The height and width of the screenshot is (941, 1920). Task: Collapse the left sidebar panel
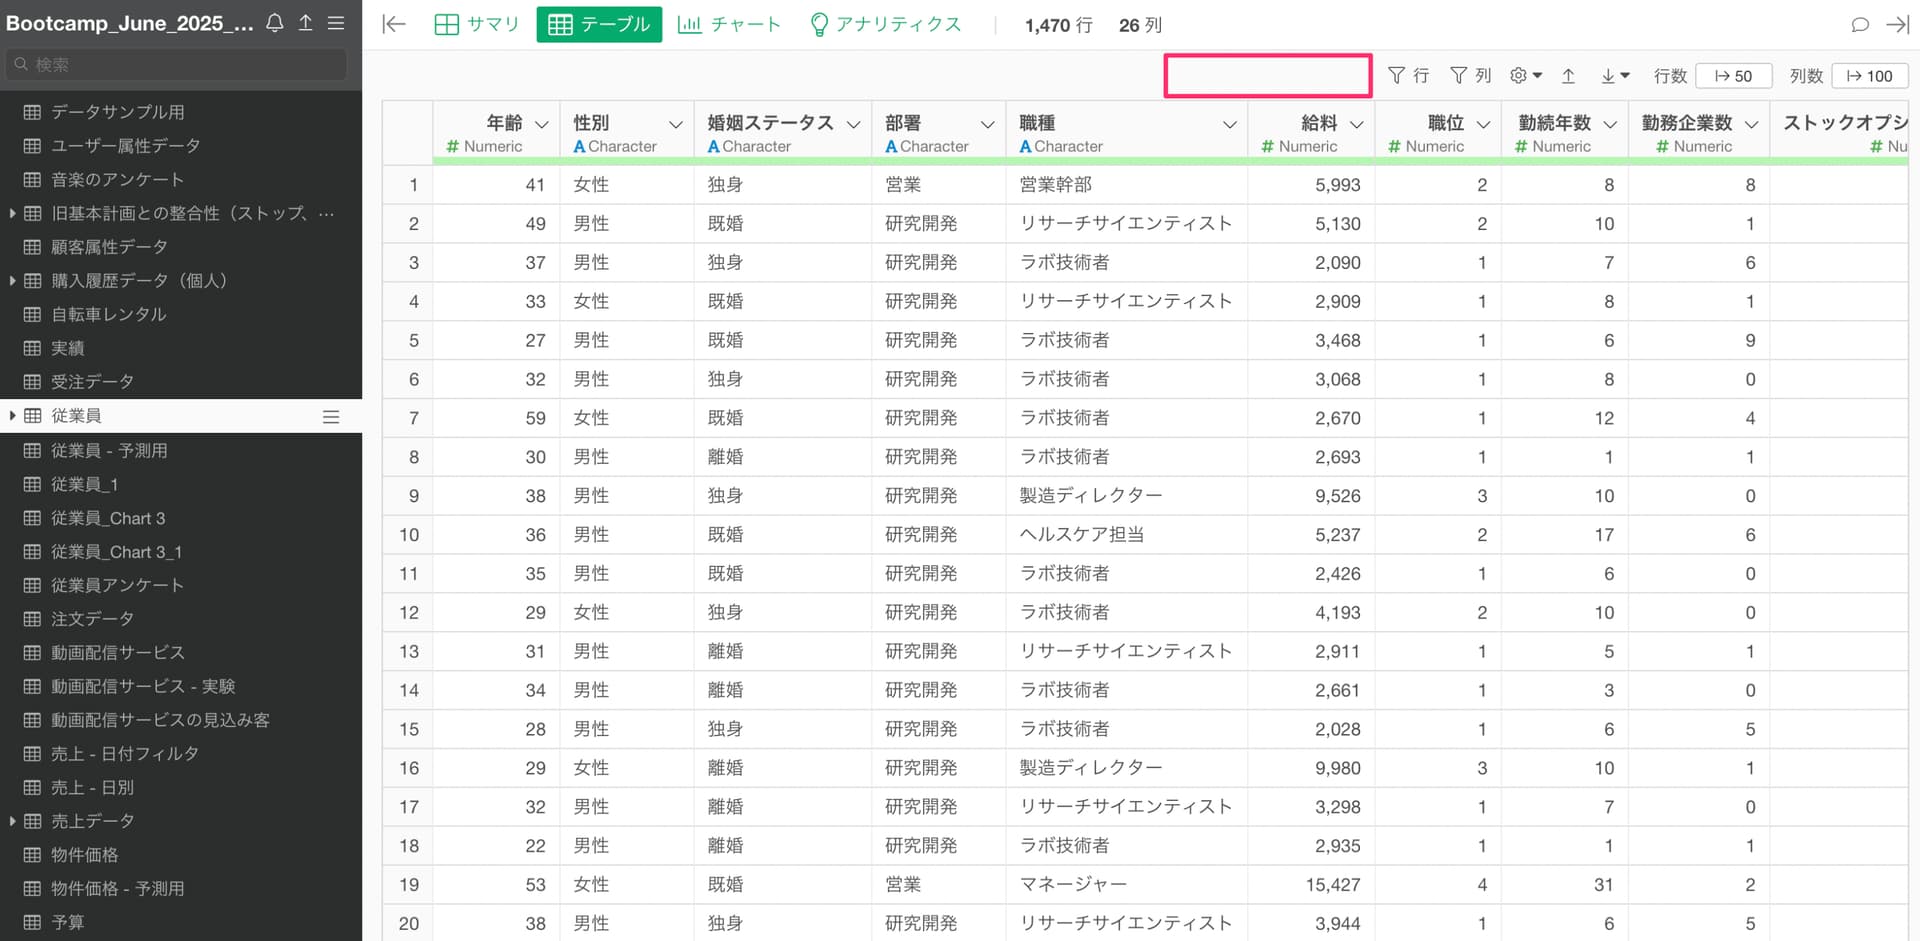(x=394, y=25)
